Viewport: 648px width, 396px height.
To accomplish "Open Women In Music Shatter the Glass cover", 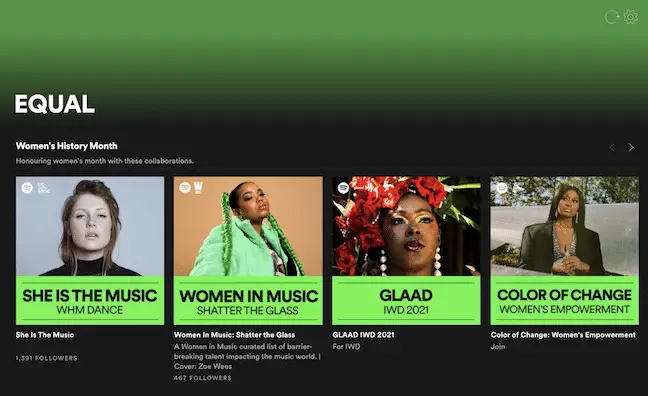I will pos(248,250).
